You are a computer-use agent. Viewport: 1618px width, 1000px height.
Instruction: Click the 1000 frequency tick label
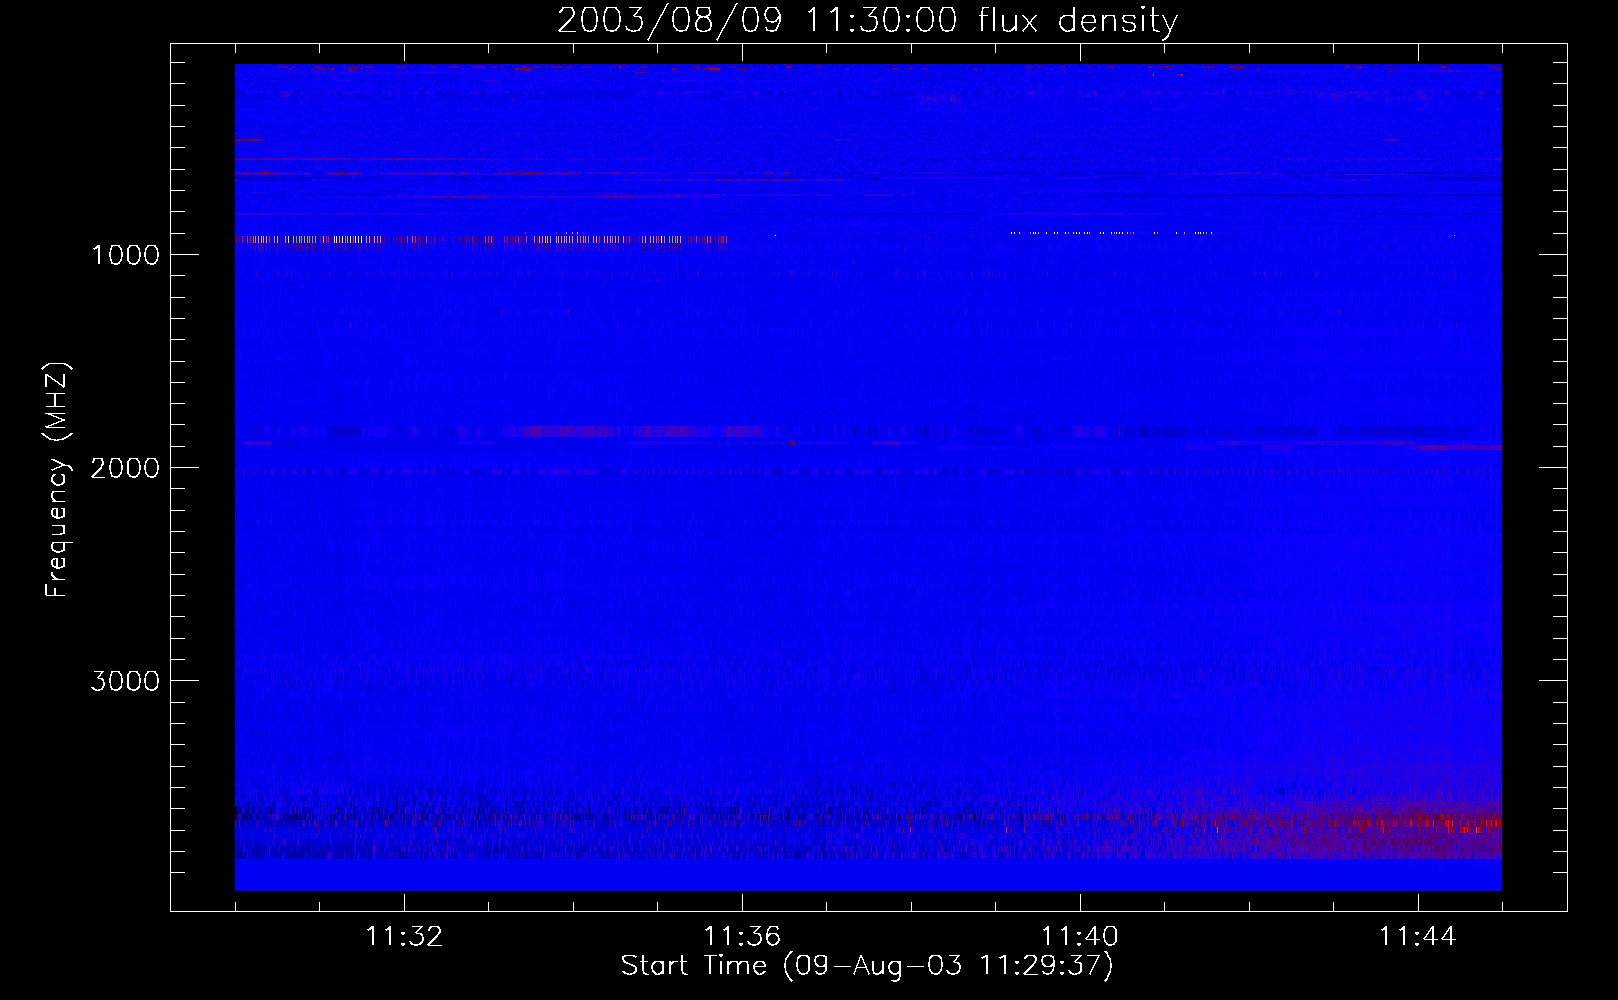[125, 254]
